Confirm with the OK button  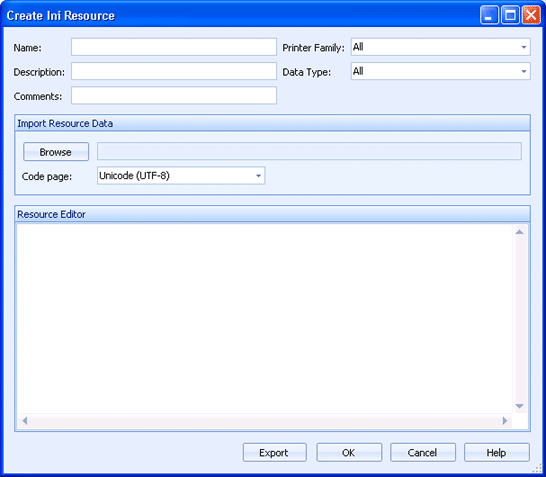349,453
